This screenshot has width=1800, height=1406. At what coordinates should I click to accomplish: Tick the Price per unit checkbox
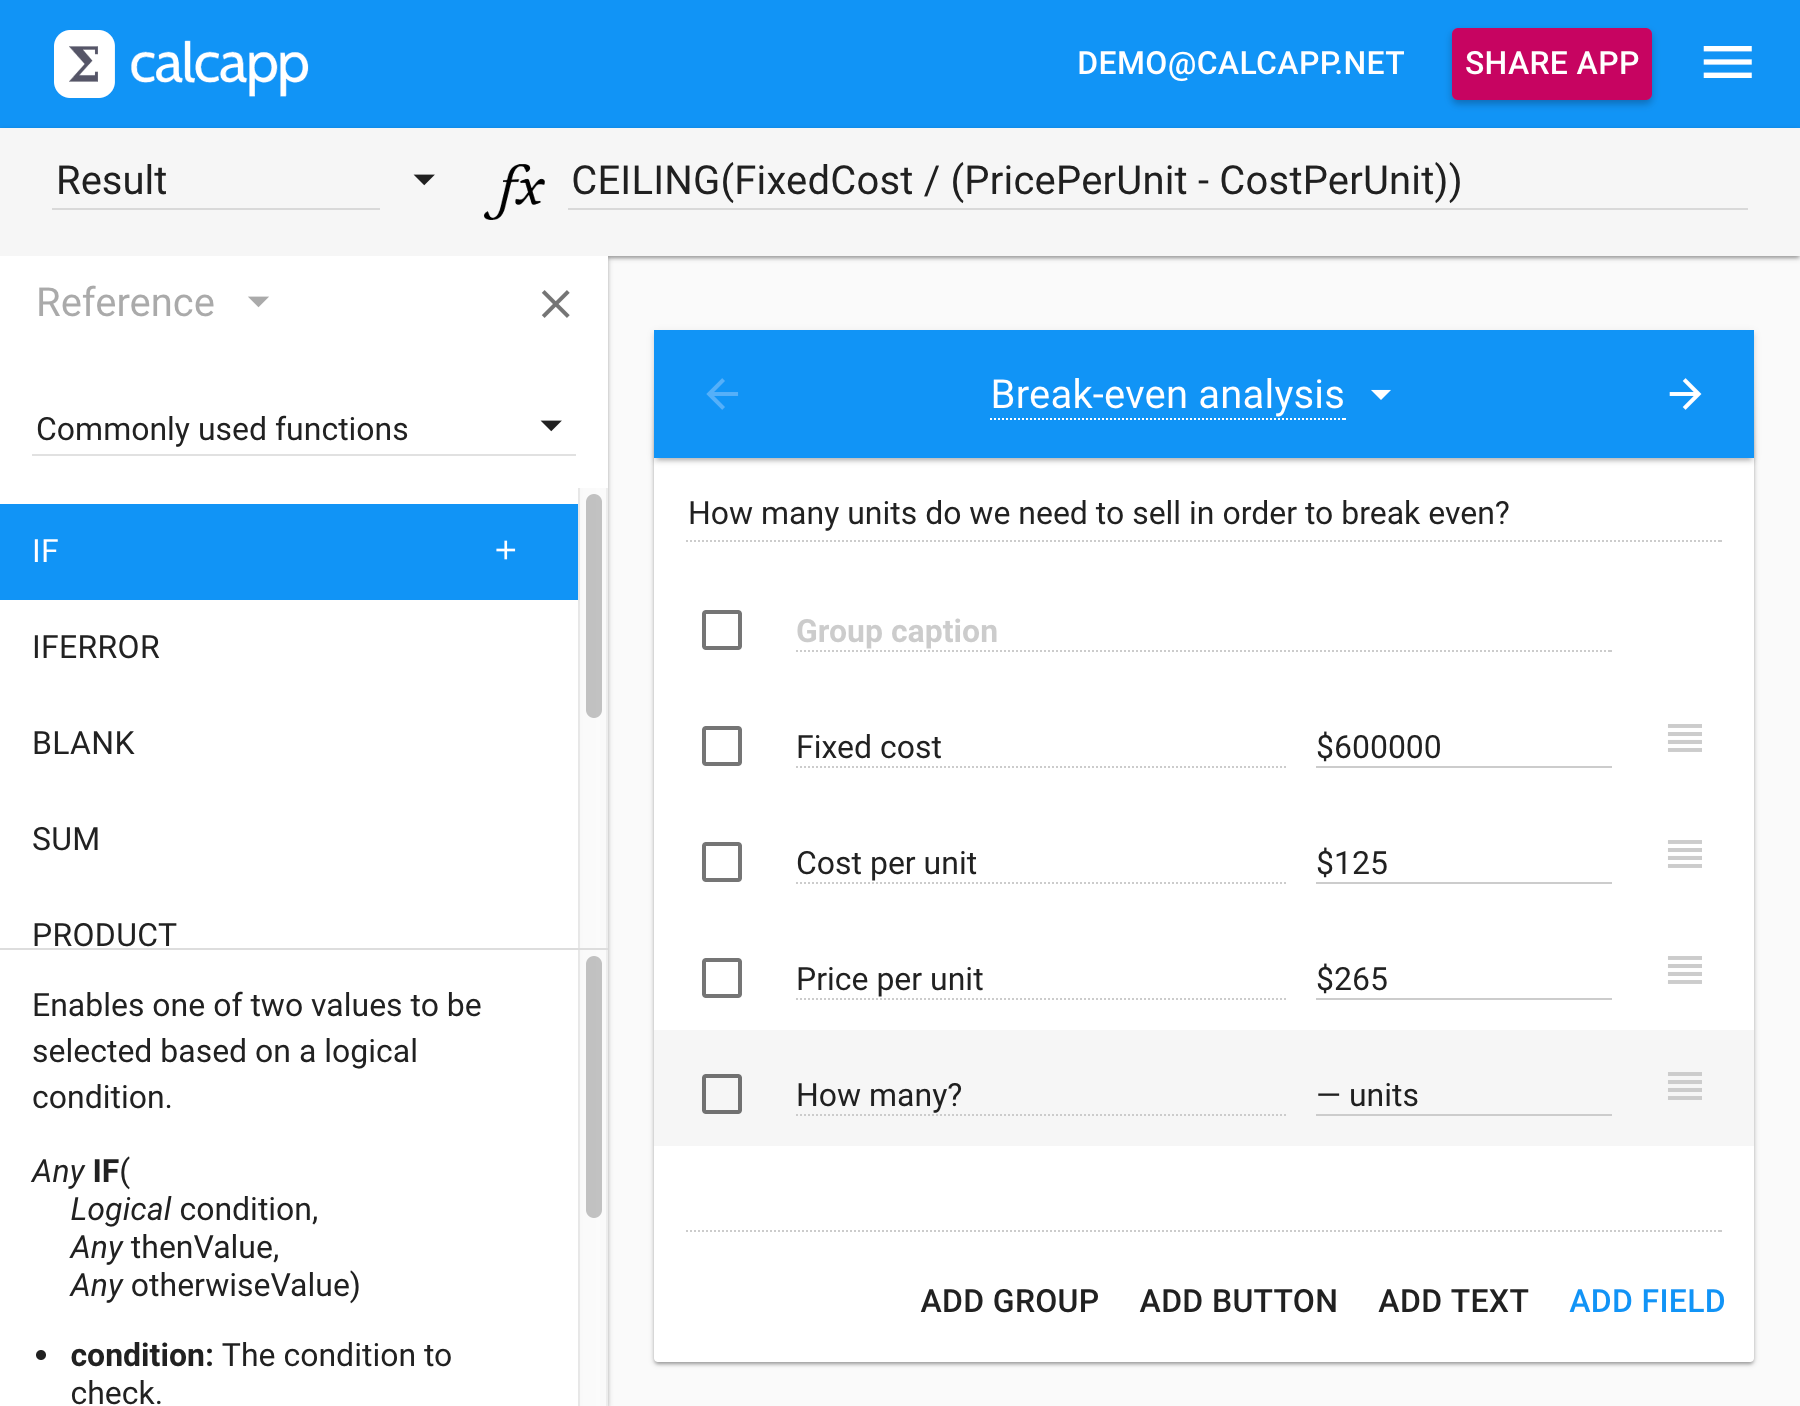(x=722, y=978)
